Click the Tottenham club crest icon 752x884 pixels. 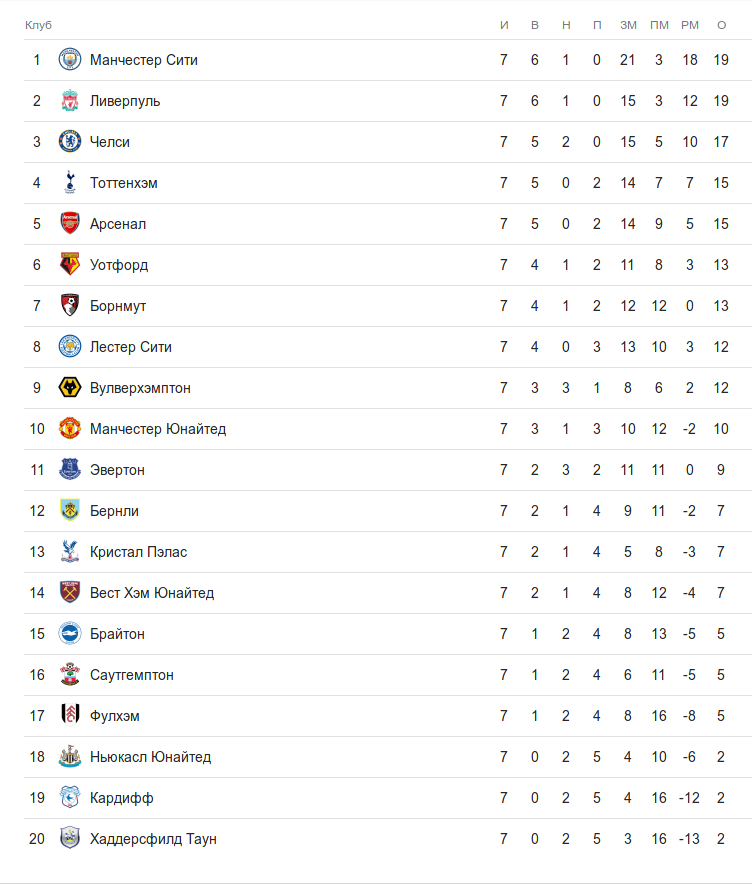click(x=69, y=183)
